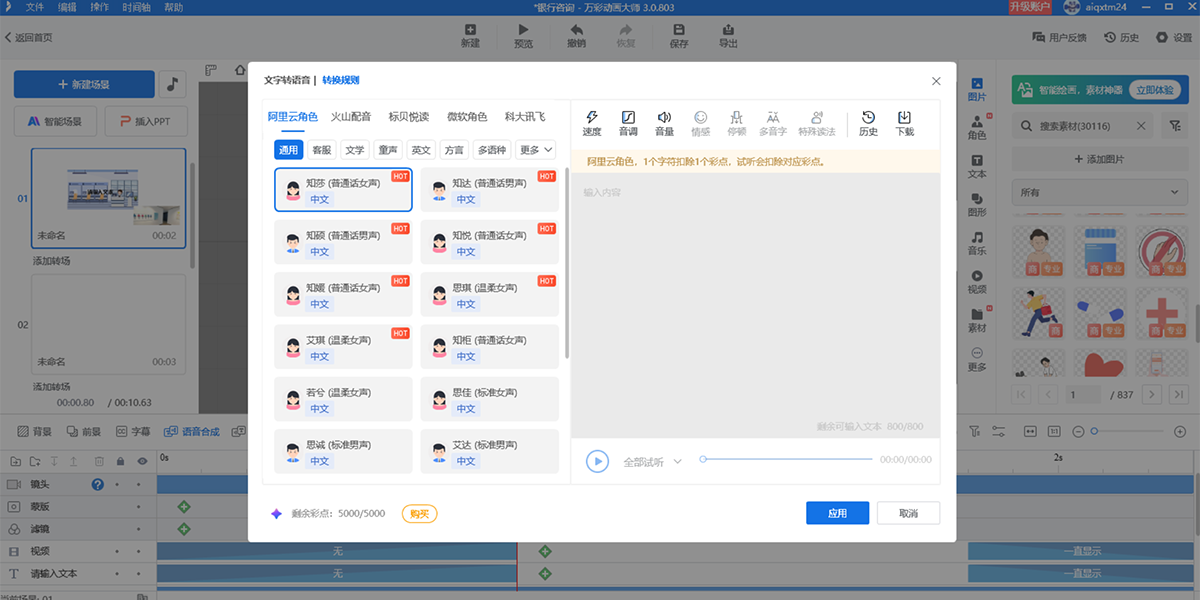The height and width of the screenshot is (600, 1200).
Task: Click the 导出 (export) toolbar icon
Action: pos(728,36)
